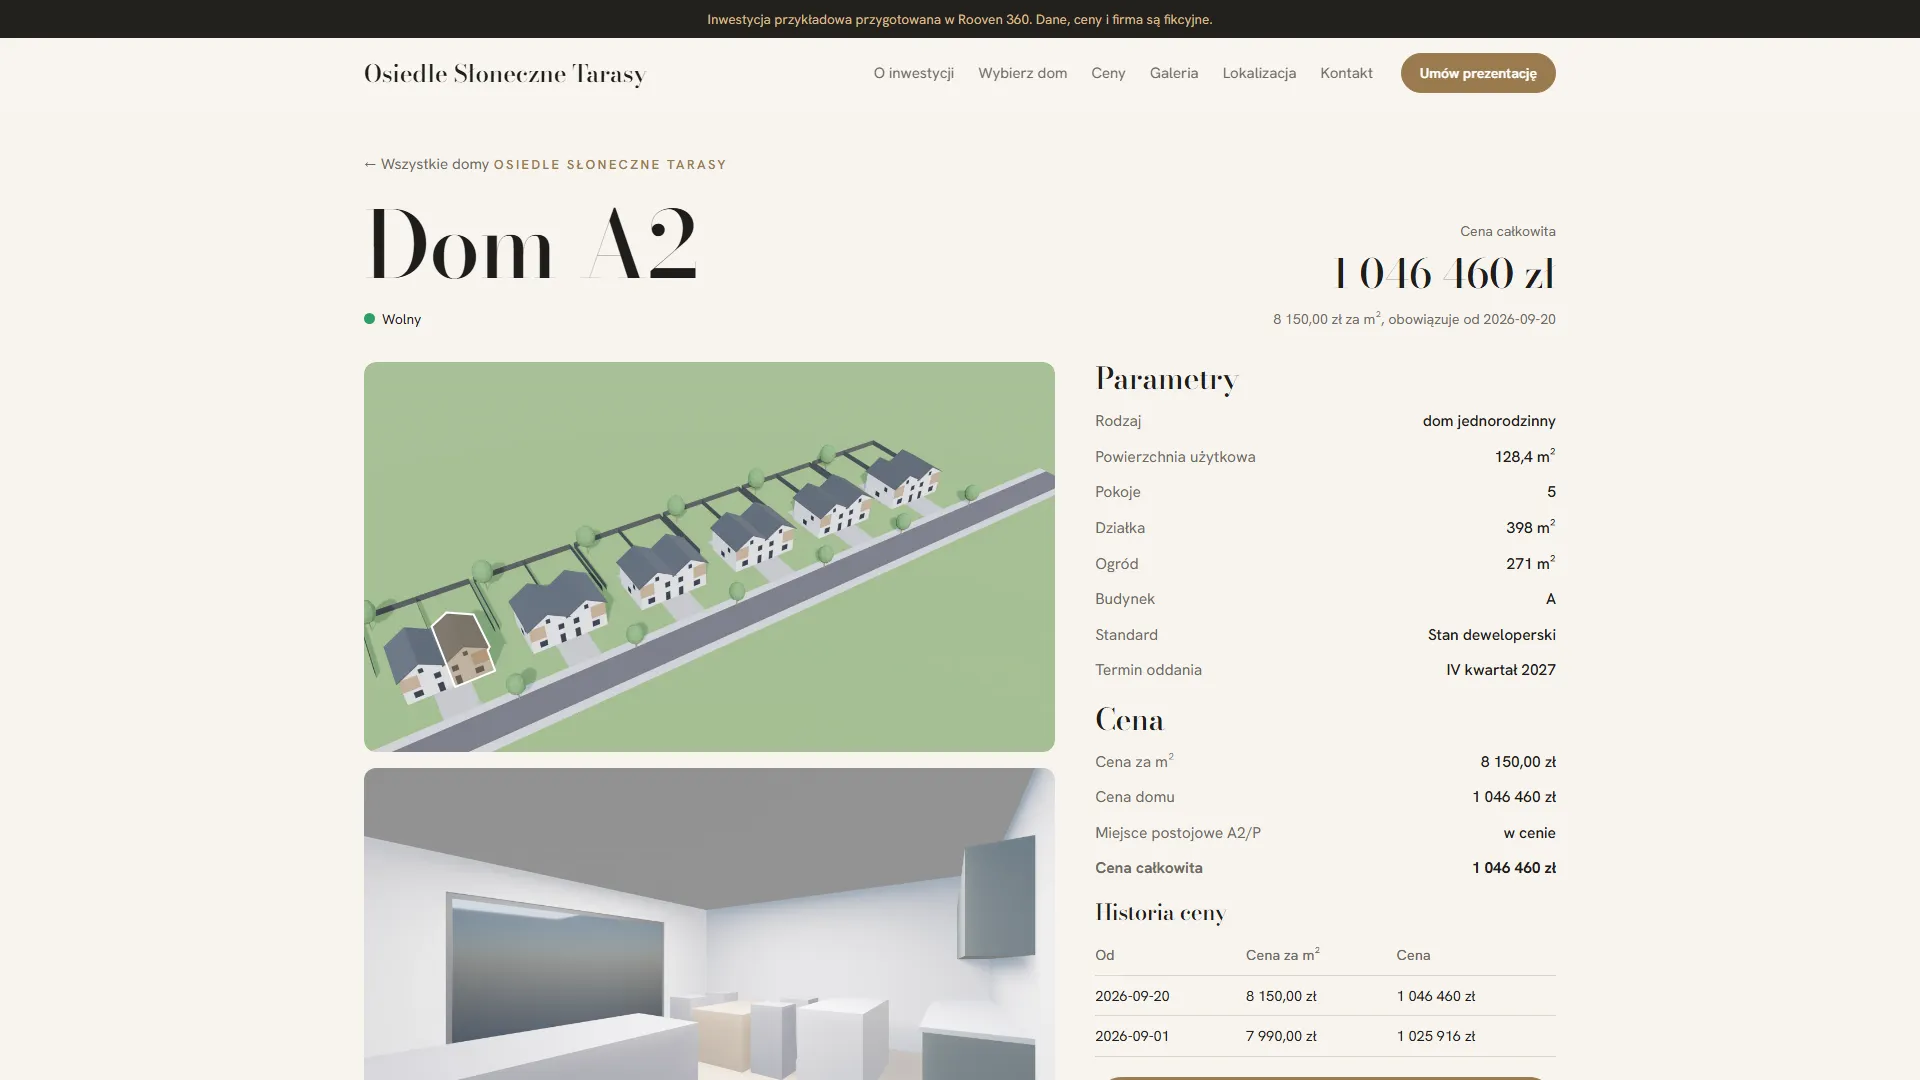Open the Galeria navigation link
This screenshot has height=1080, width=1920.
click(1173, 73)
